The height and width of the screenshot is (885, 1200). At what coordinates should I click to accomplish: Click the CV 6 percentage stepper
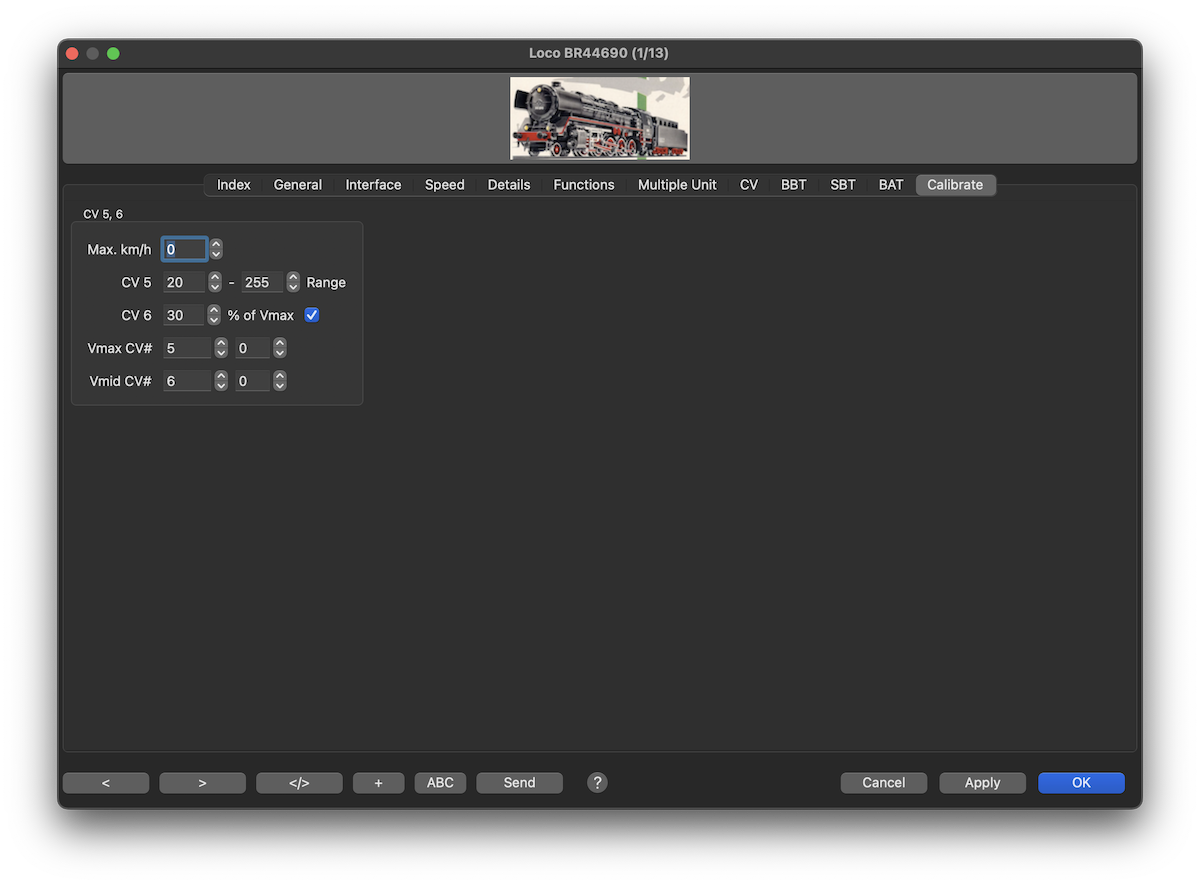coord(214,315)
